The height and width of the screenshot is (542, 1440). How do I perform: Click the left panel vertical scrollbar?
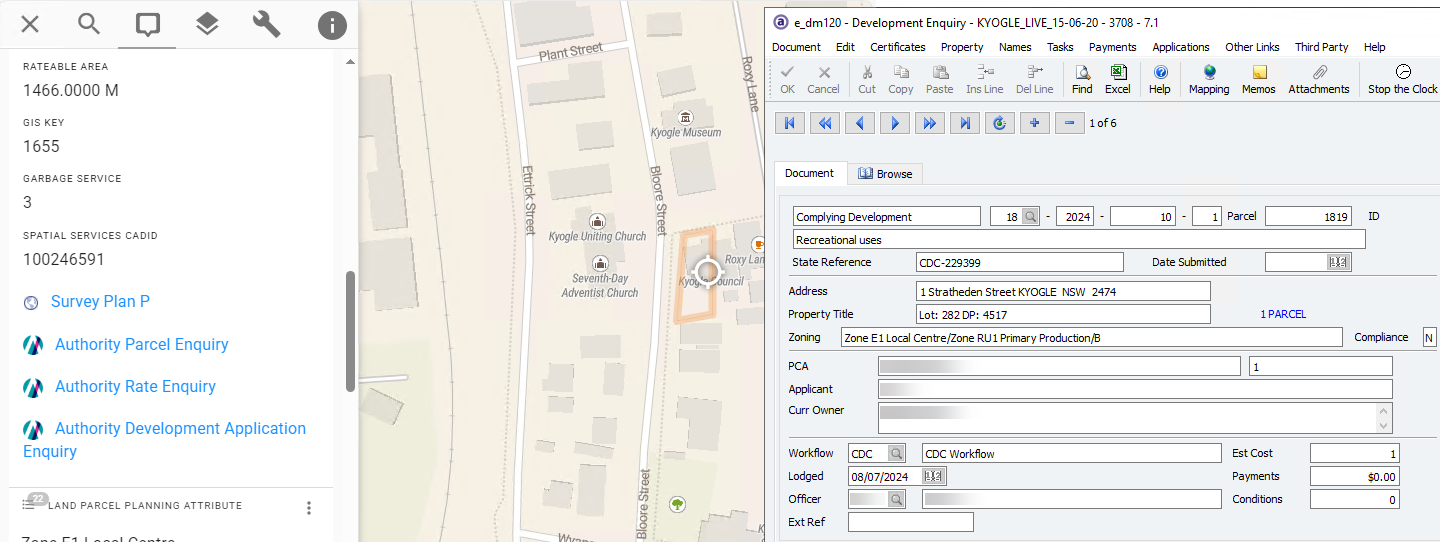click(x=350, y=330)
